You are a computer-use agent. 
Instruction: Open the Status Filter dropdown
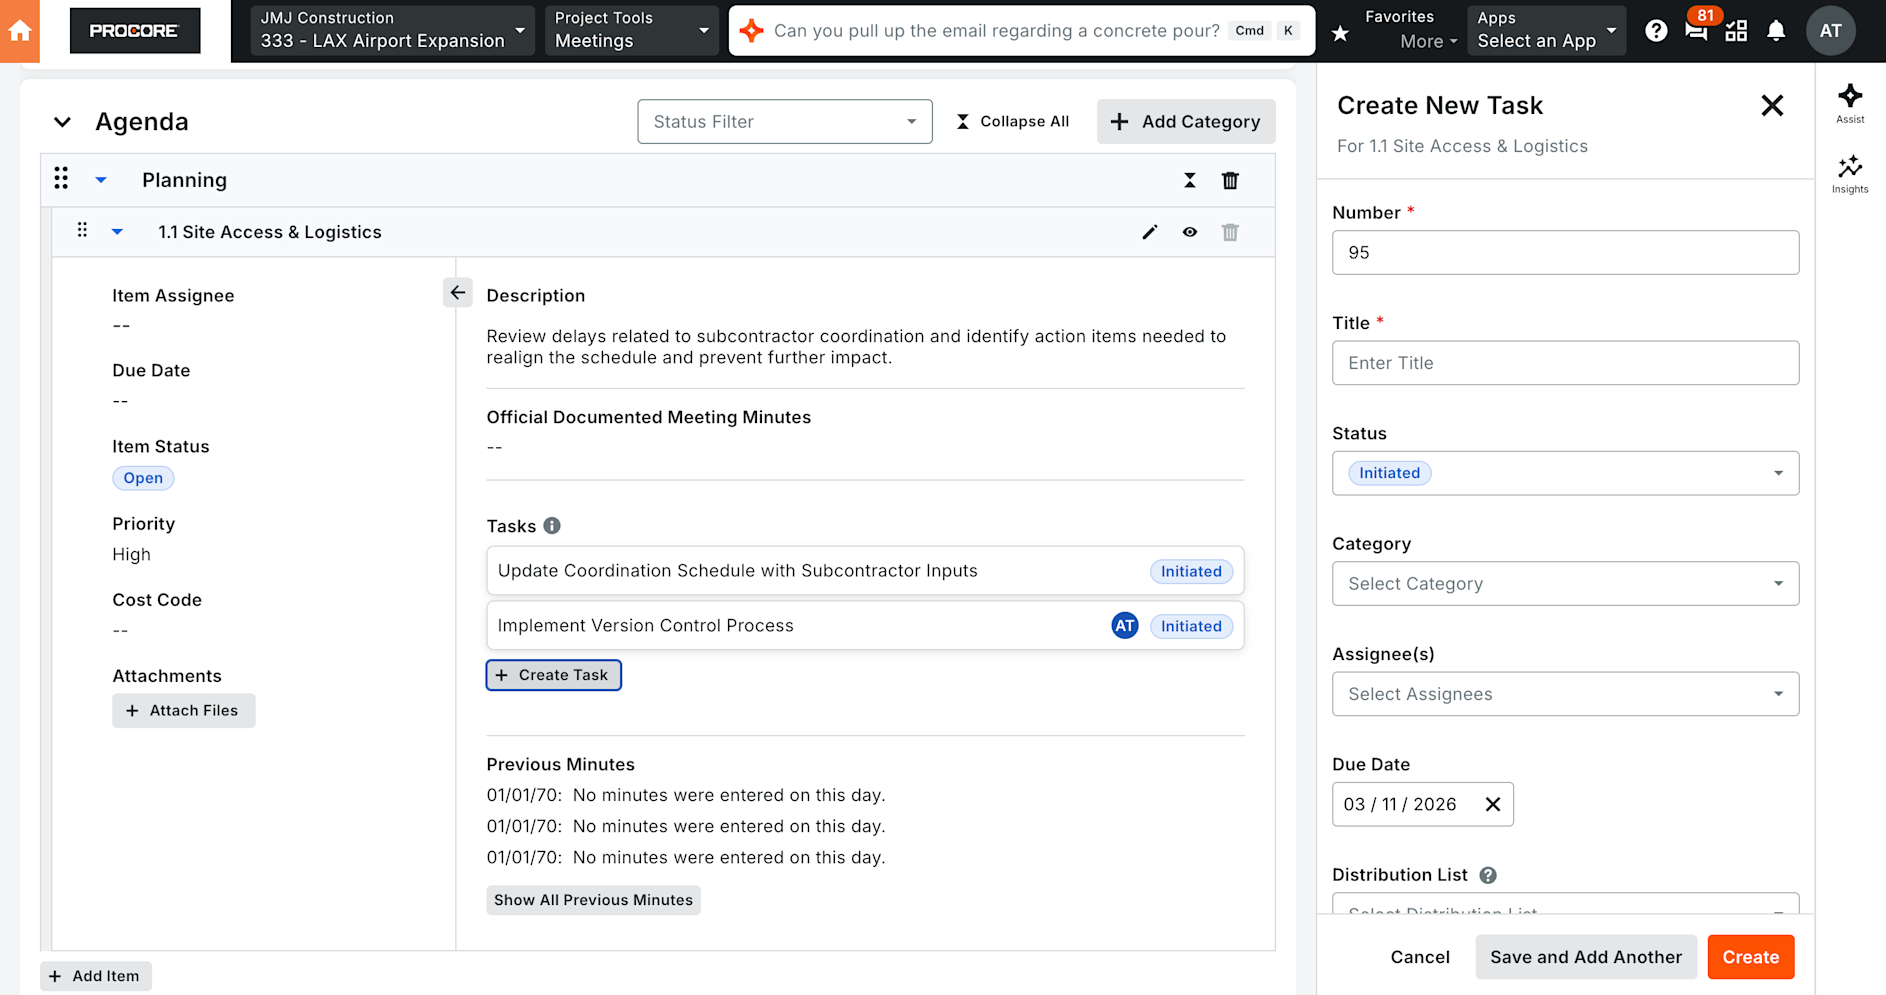pos(785,121)
